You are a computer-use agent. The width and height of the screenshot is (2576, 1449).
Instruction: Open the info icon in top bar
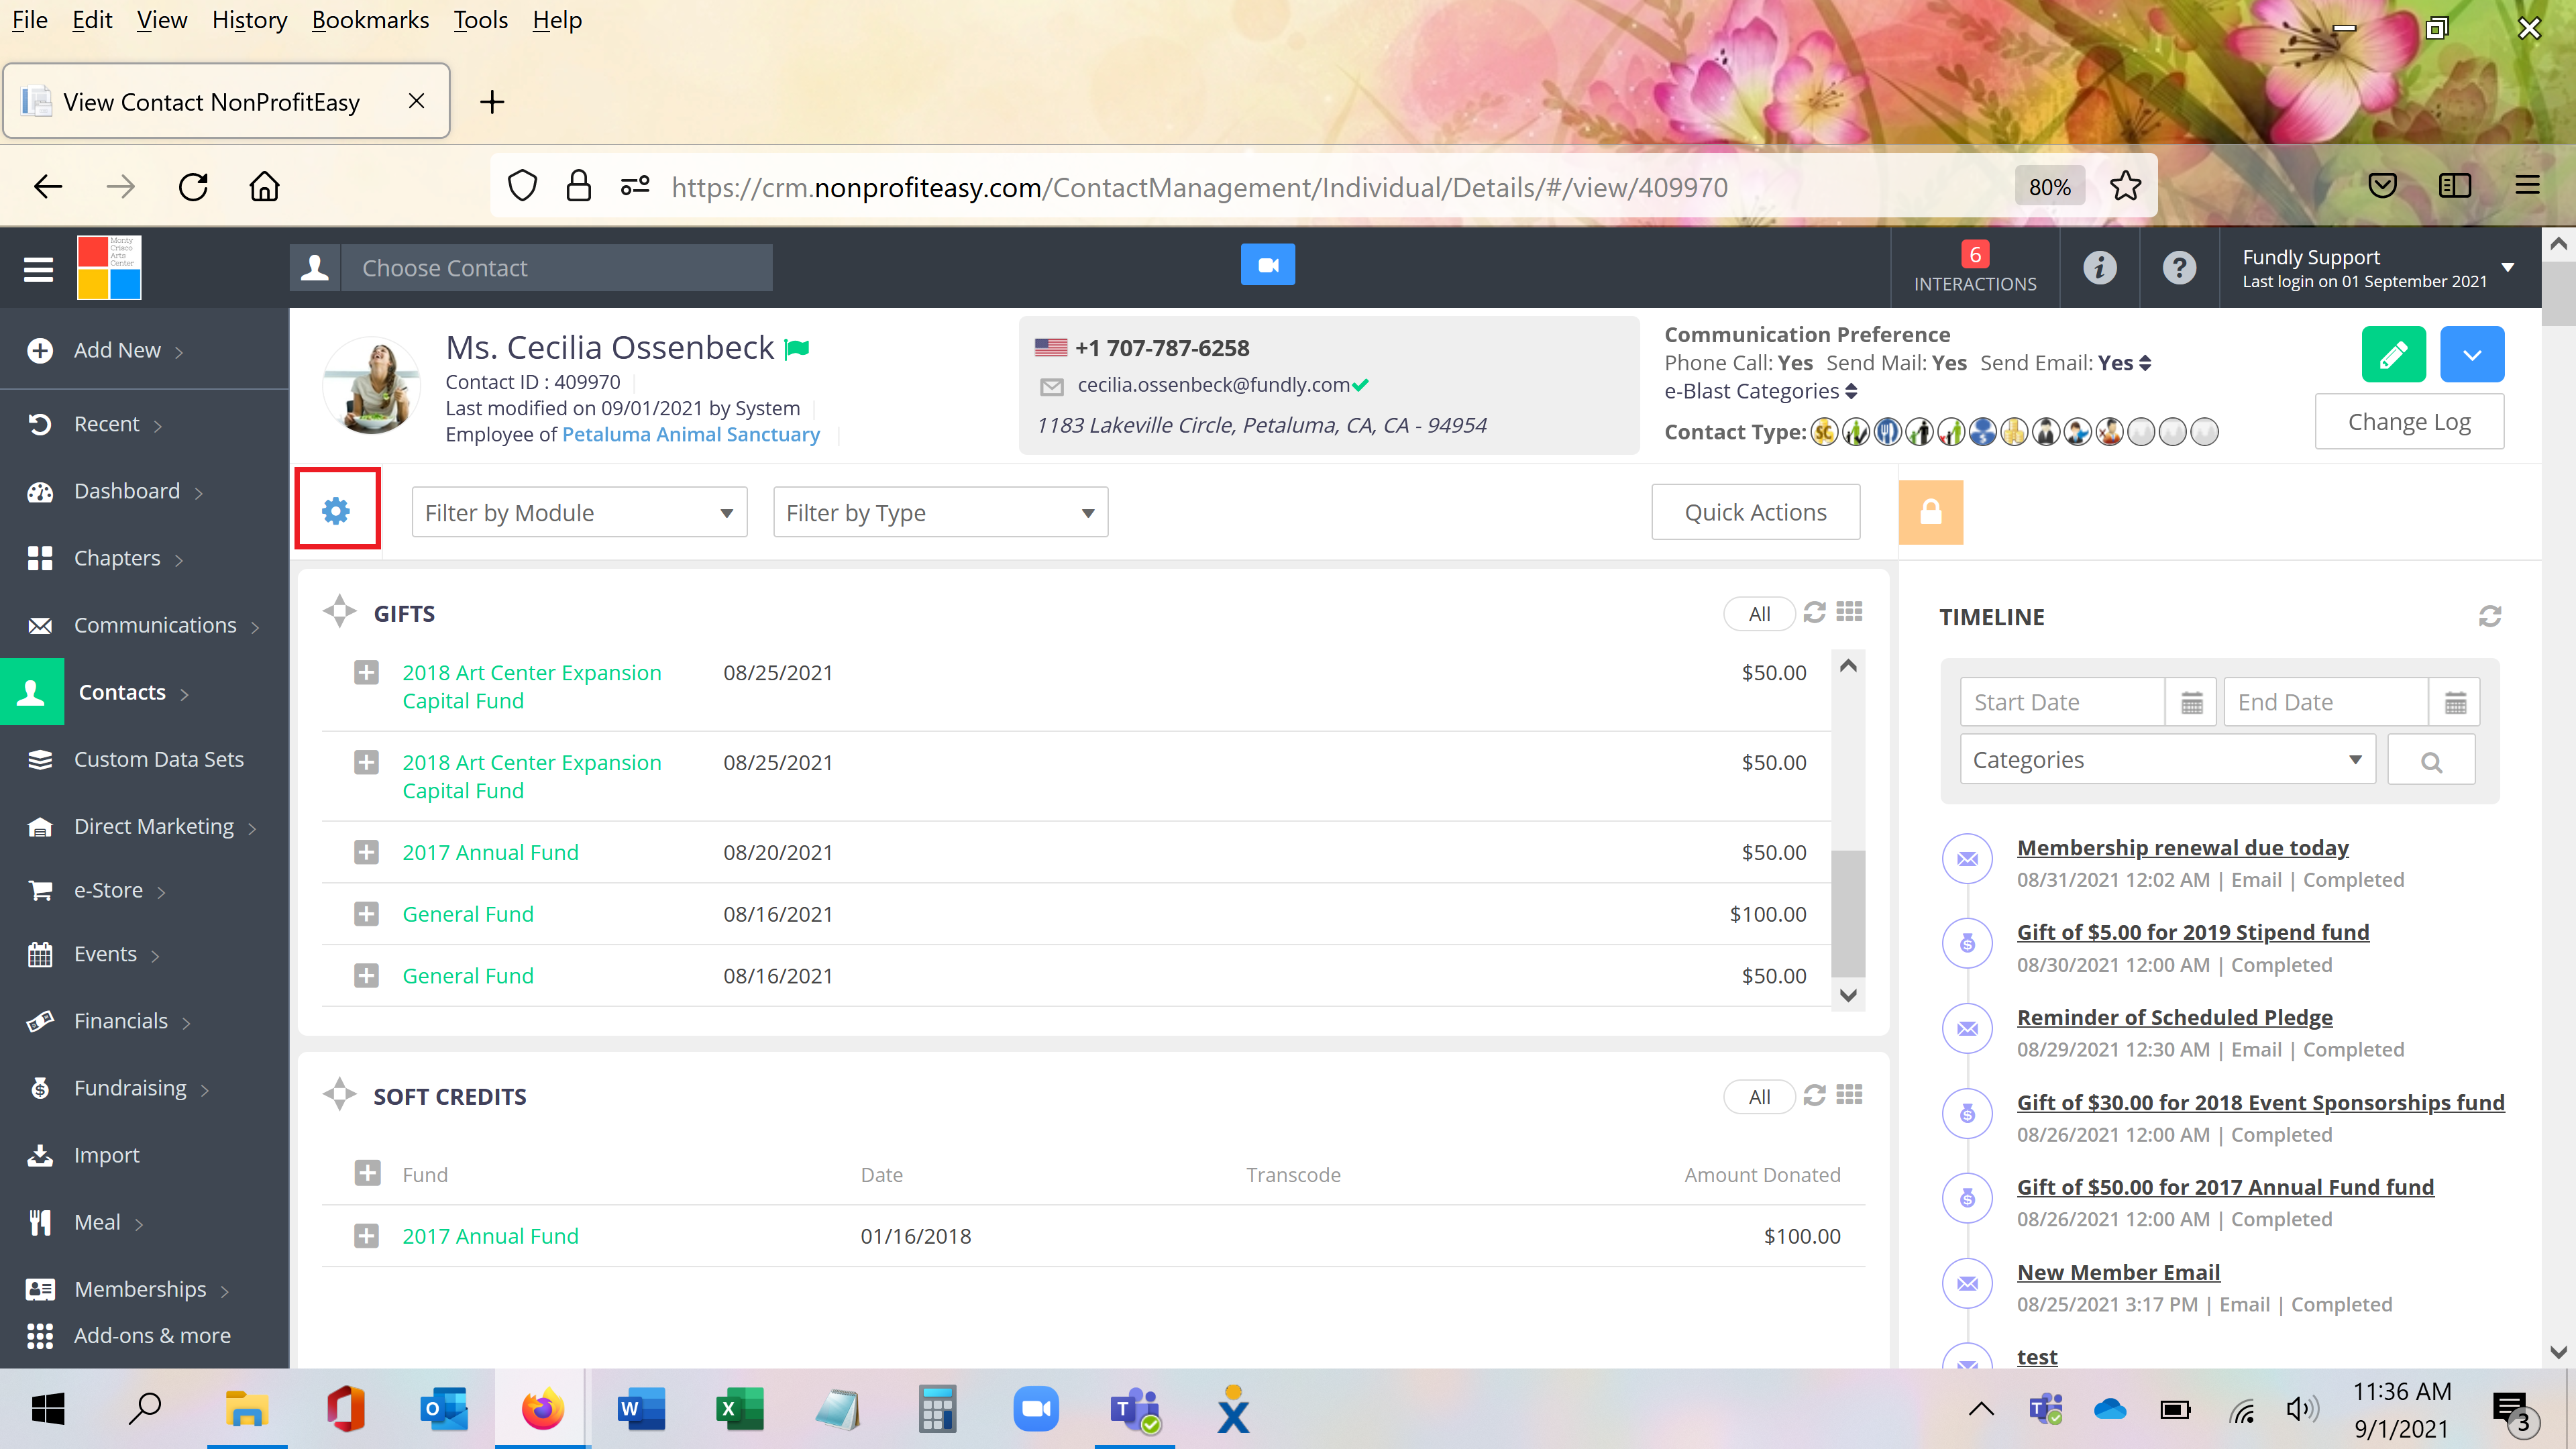tap(2099, 267)
